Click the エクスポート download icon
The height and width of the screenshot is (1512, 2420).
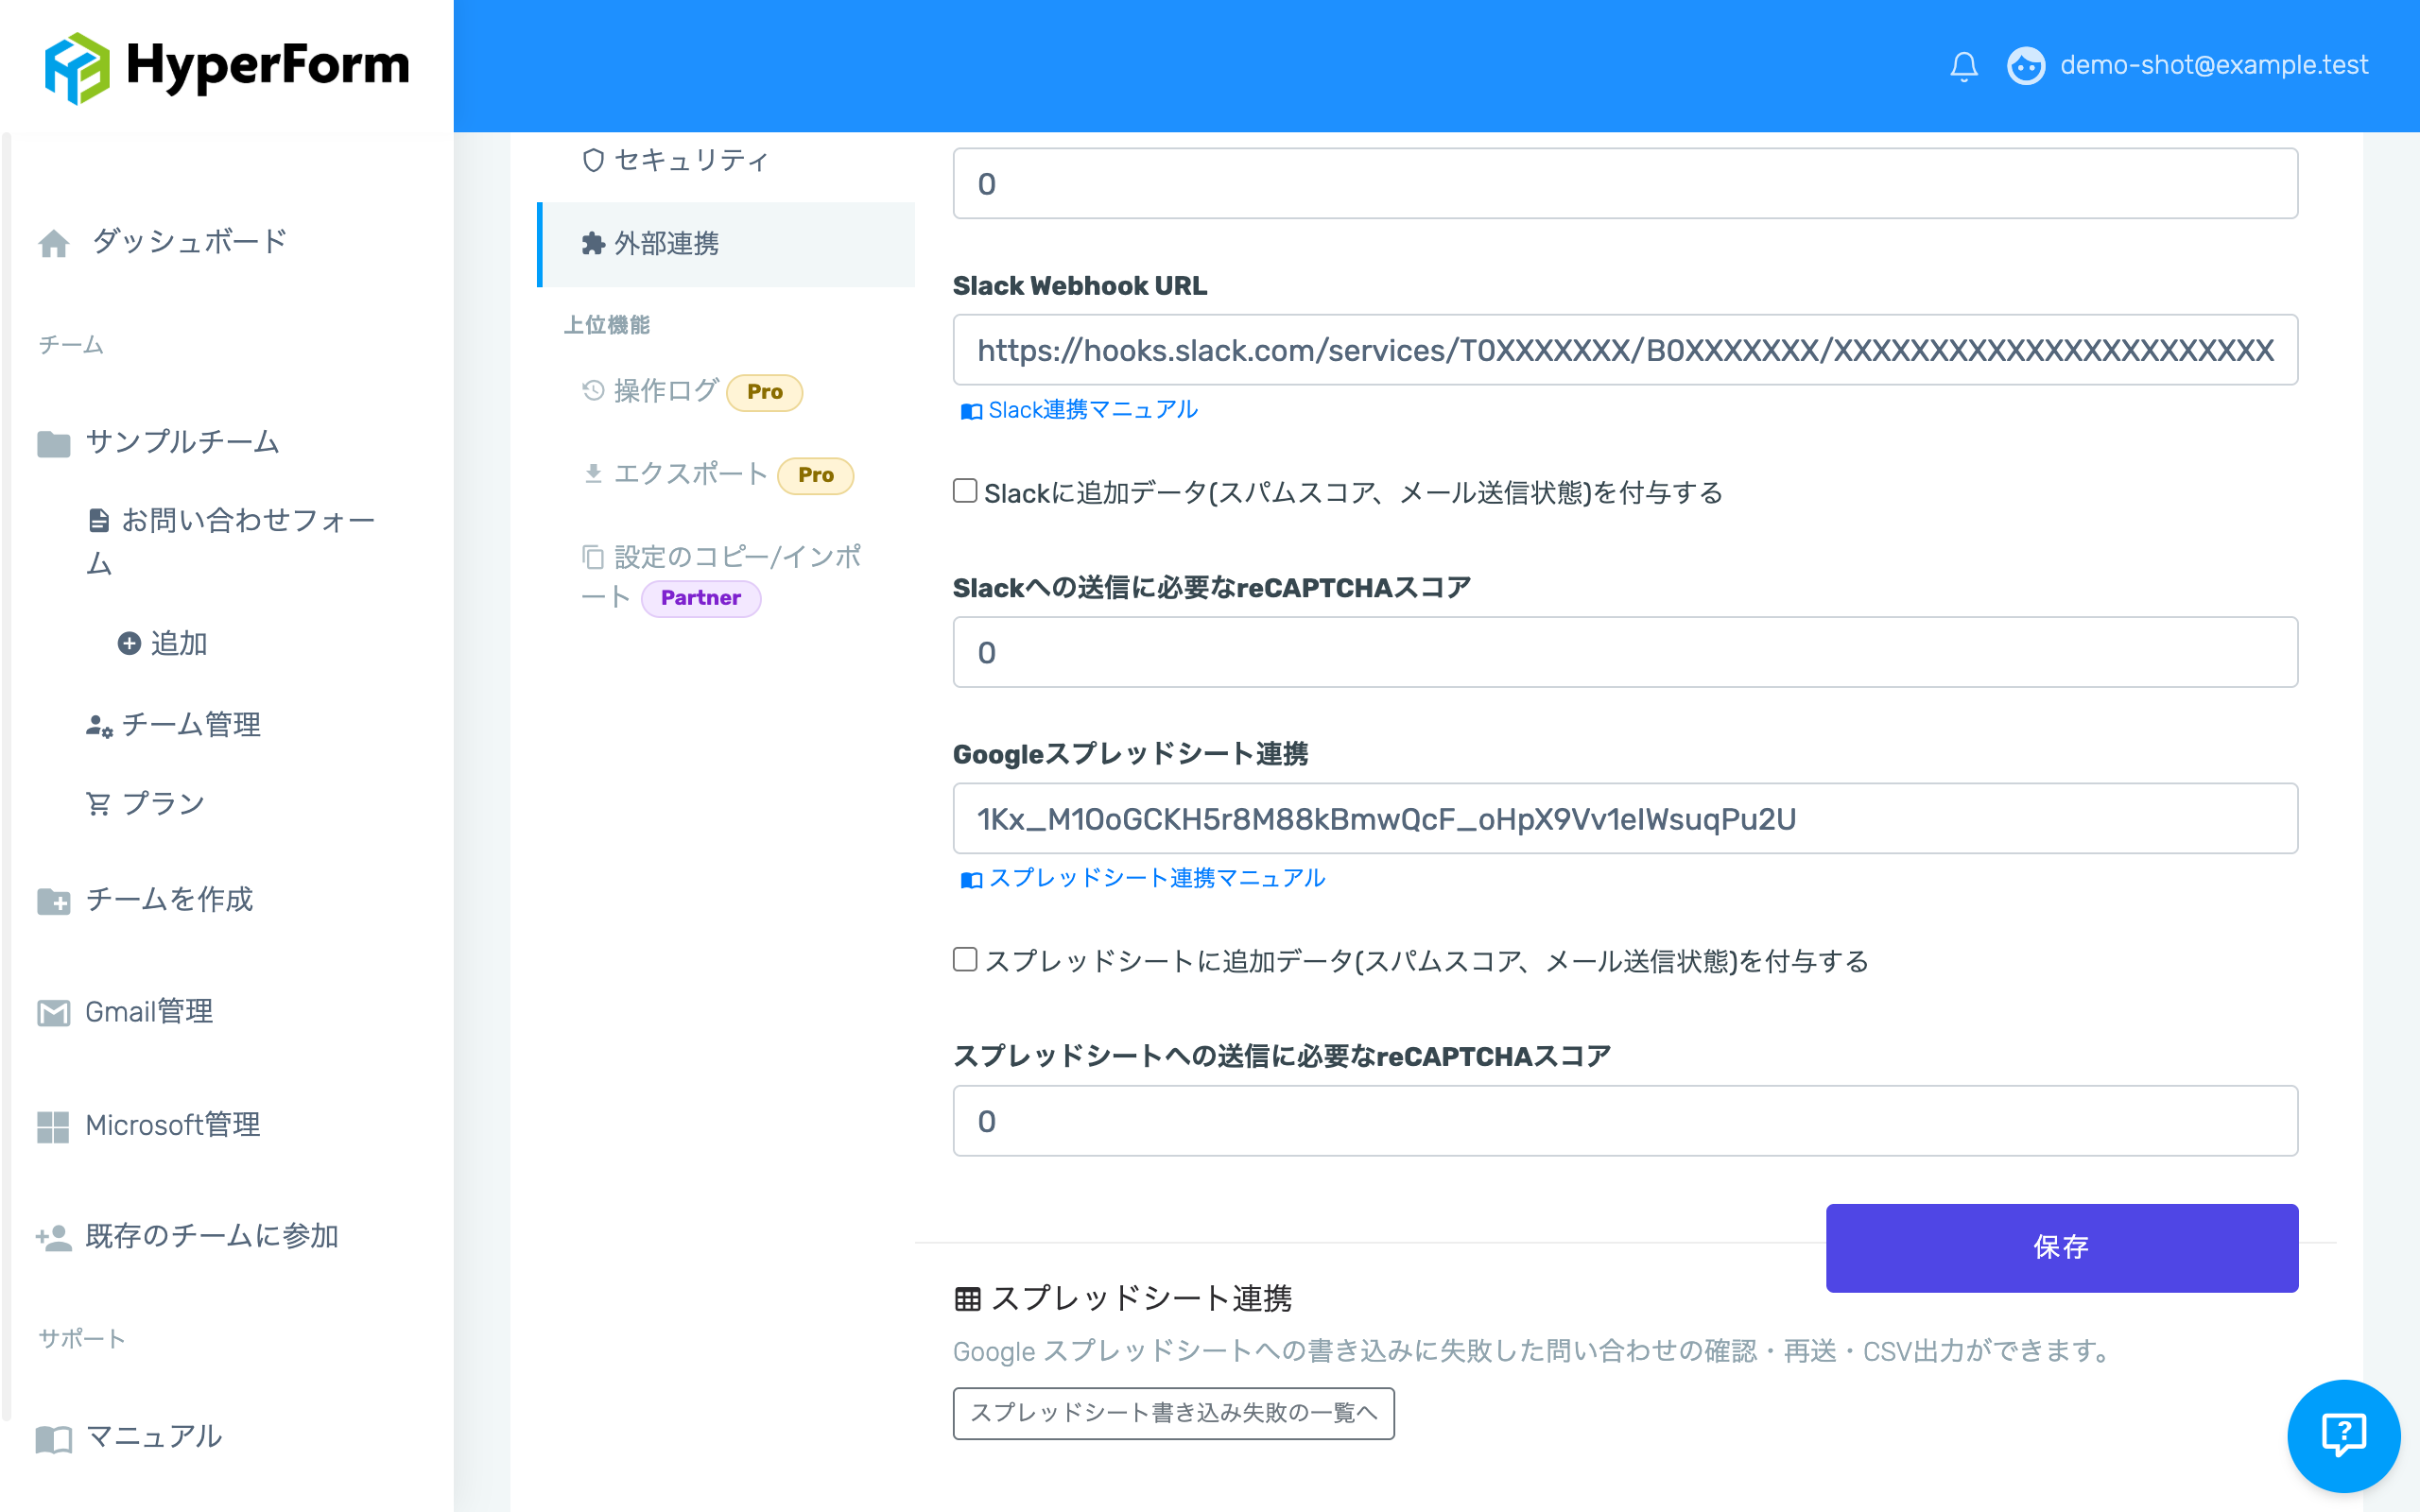tap(593, 474)
